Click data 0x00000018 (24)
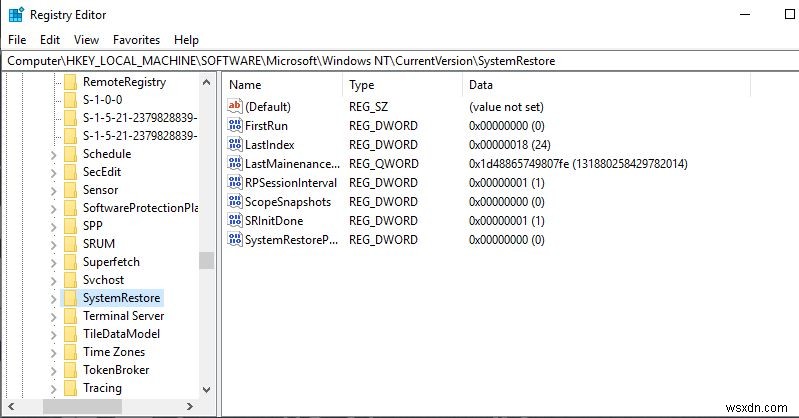The image size is (799, 418). (510, 145)
